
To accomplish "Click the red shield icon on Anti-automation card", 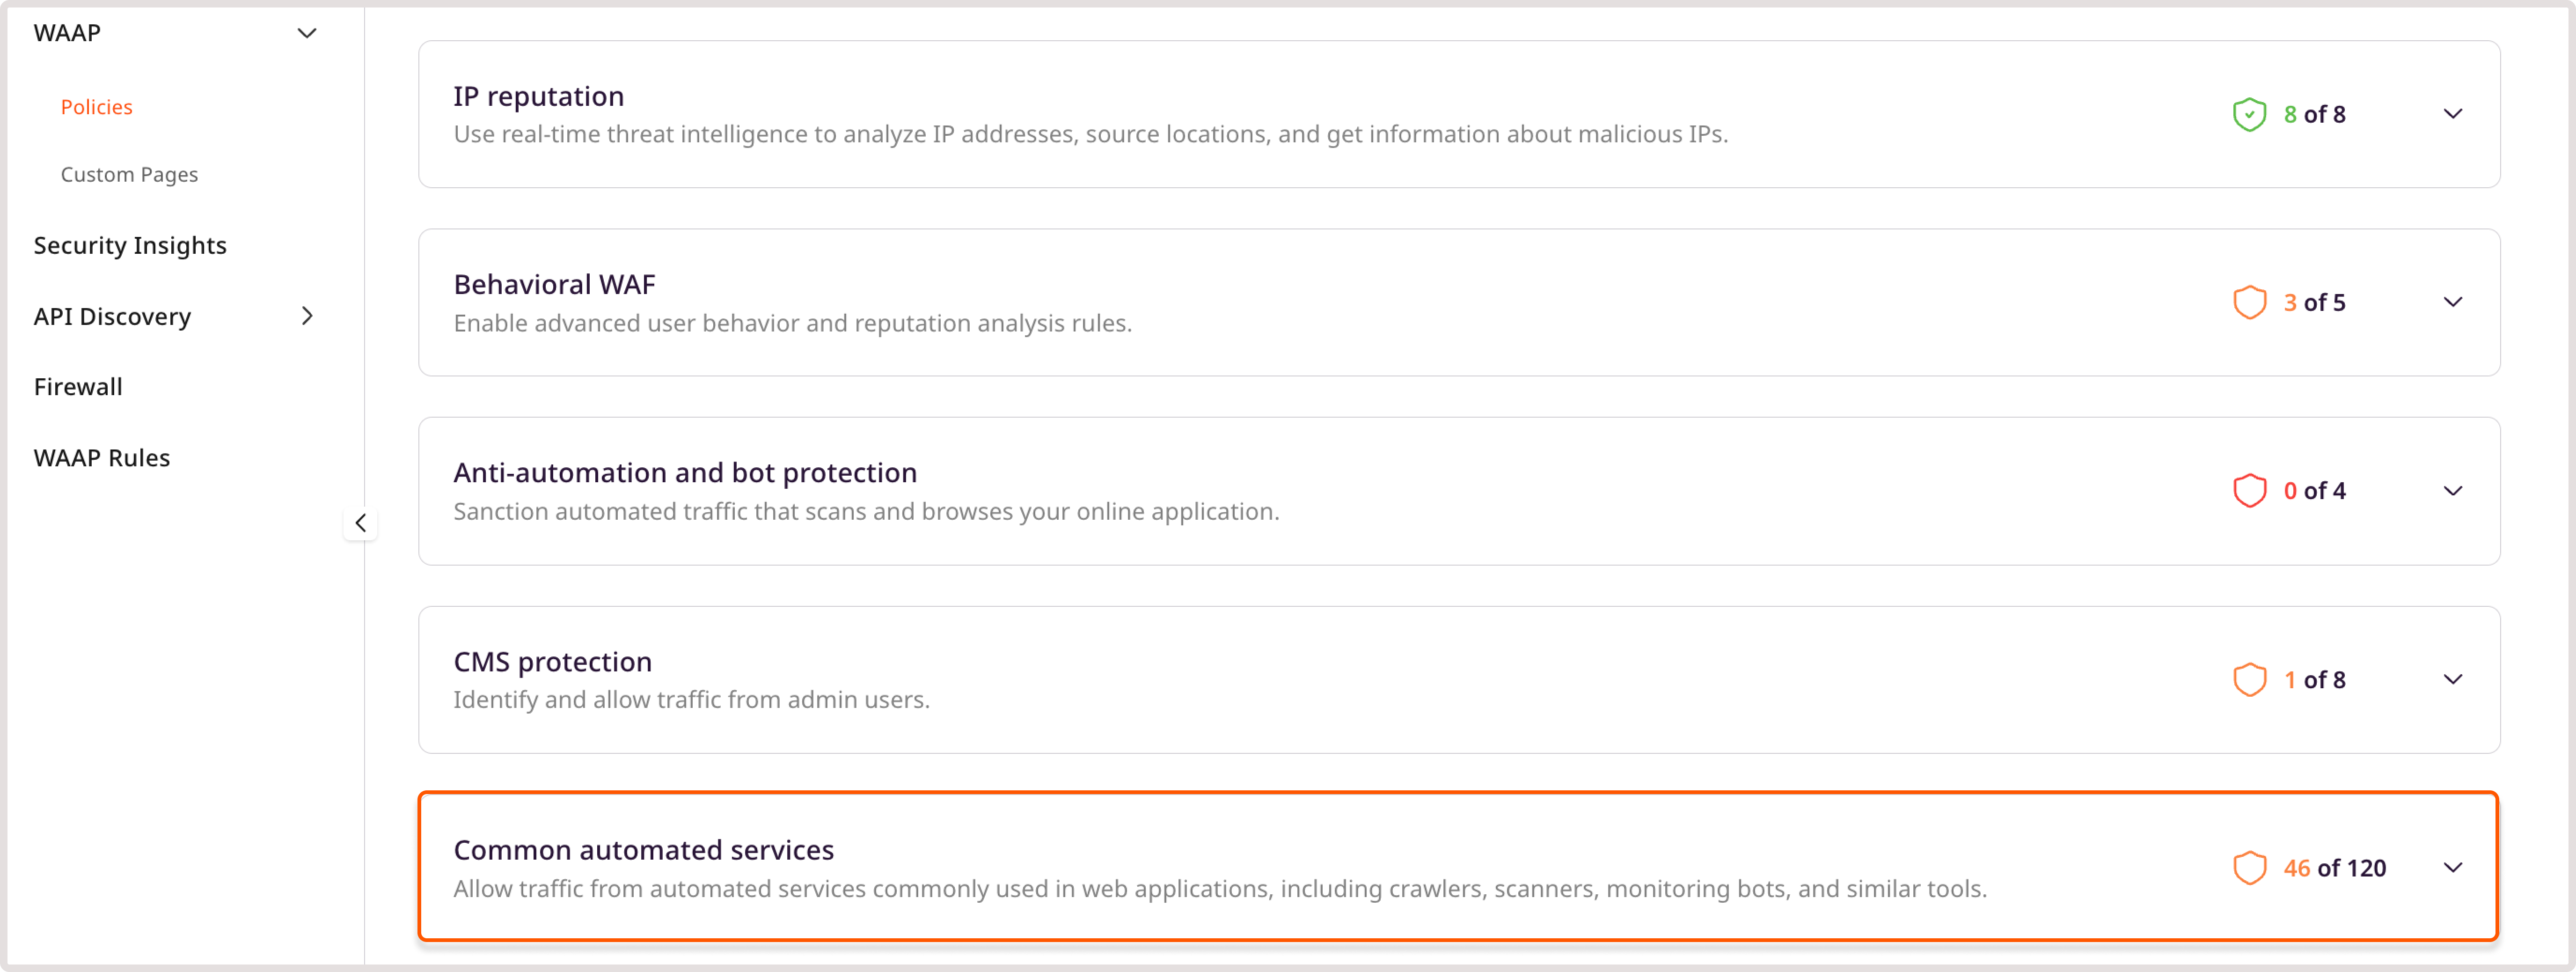I will [x=2249, y=490].
